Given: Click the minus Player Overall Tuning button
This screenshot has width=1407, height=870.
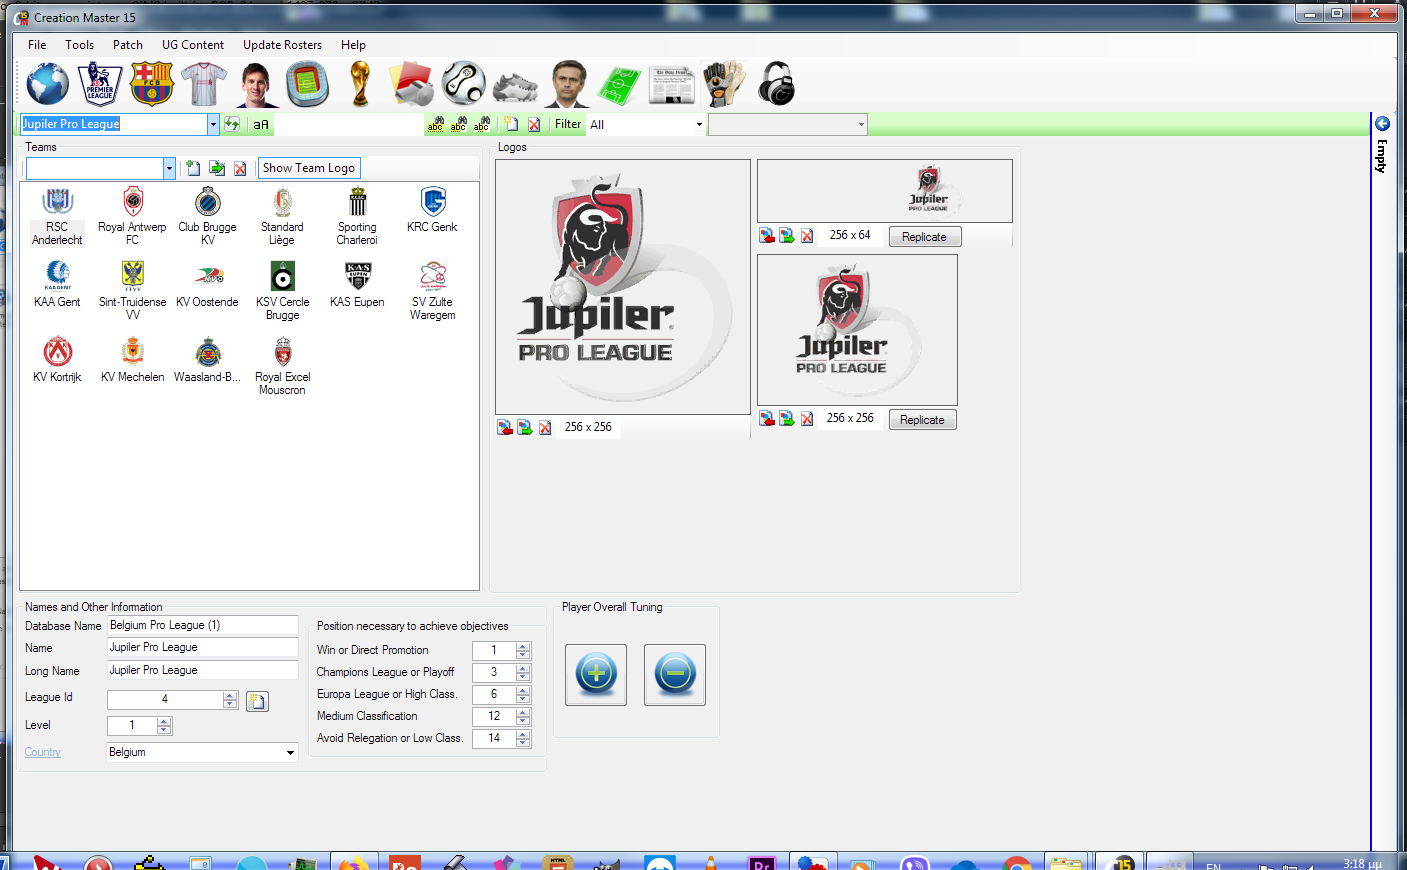Looking at the screenshot, I should (675, 675).
